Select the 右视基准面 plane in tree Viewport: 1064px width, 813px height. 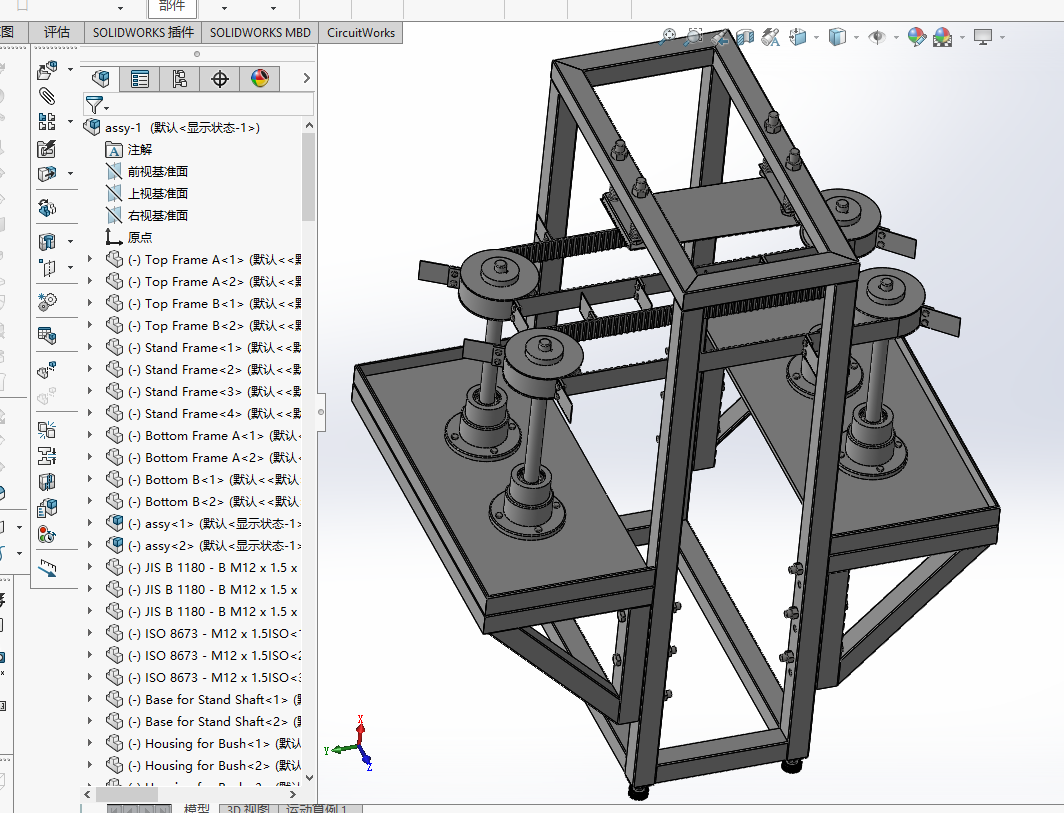point(157,216)
